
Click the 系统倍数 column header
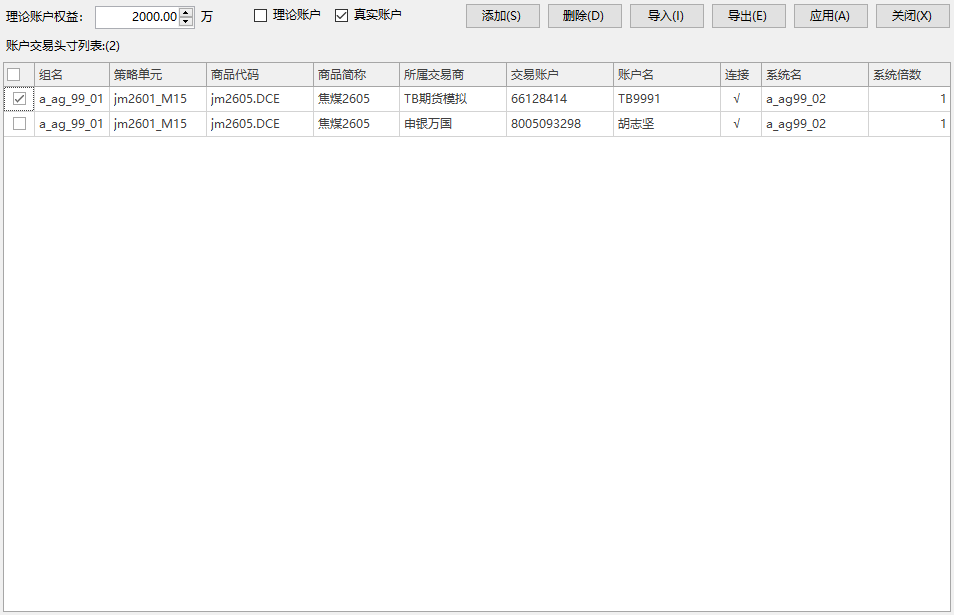click(x=908, y=75)
